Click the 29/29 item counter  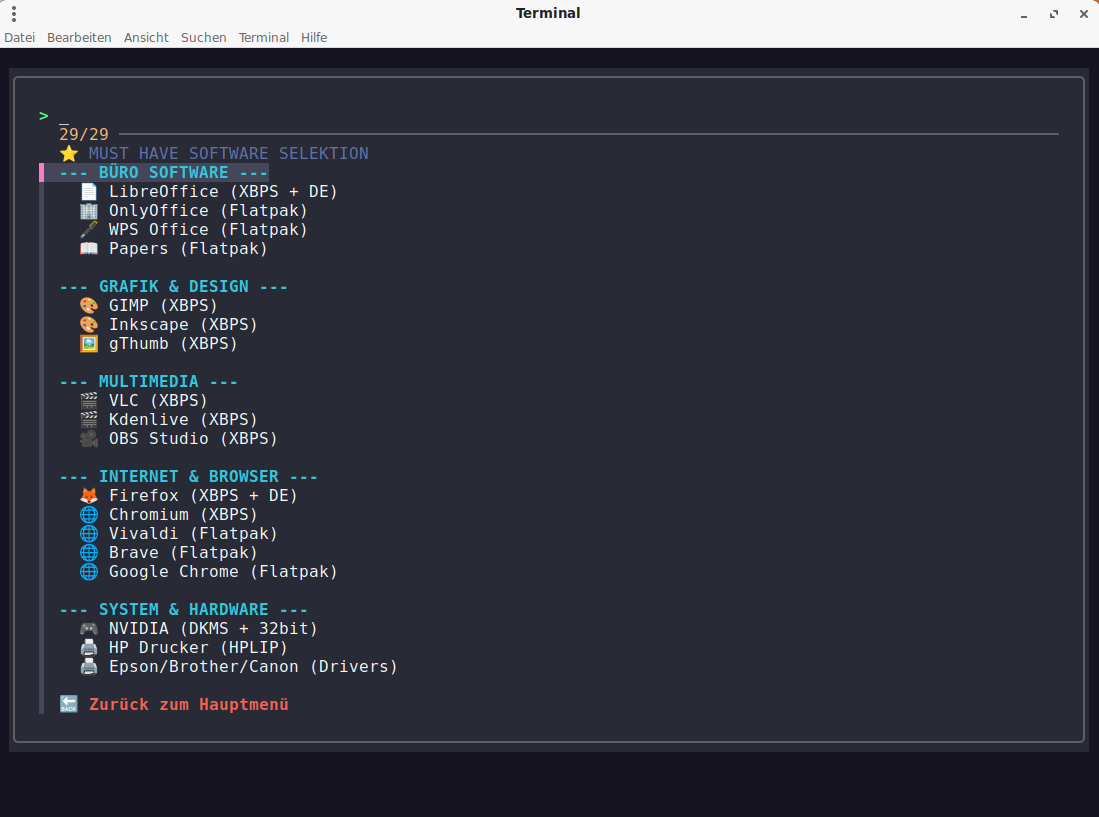(x=84, y=134)
